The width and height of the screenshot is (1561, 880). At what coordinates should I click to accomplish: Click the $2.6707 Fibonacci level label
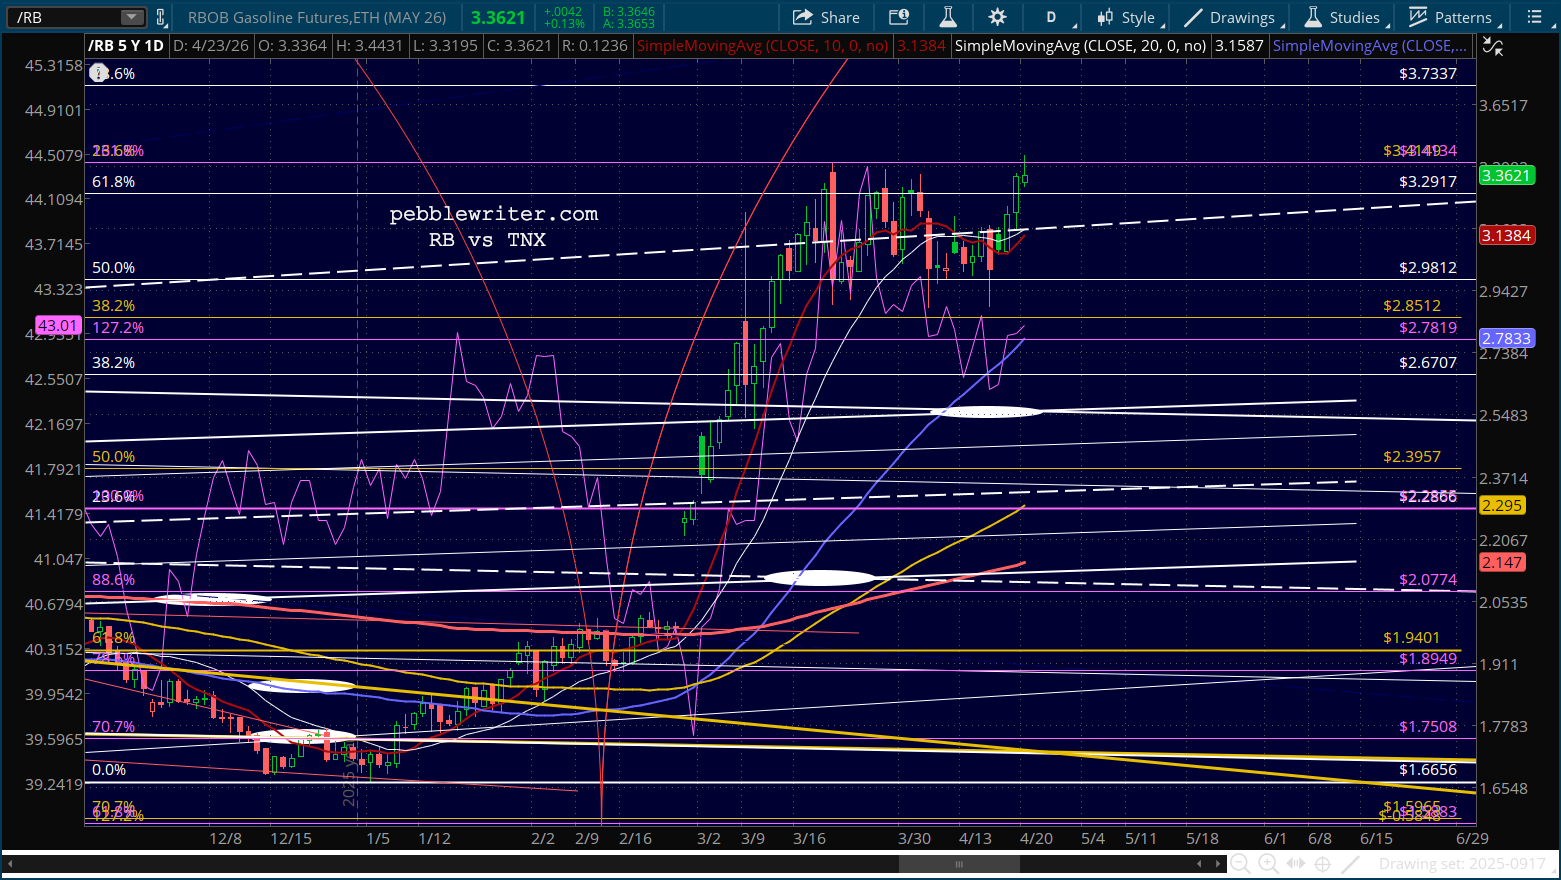(x=1428, y=362)
